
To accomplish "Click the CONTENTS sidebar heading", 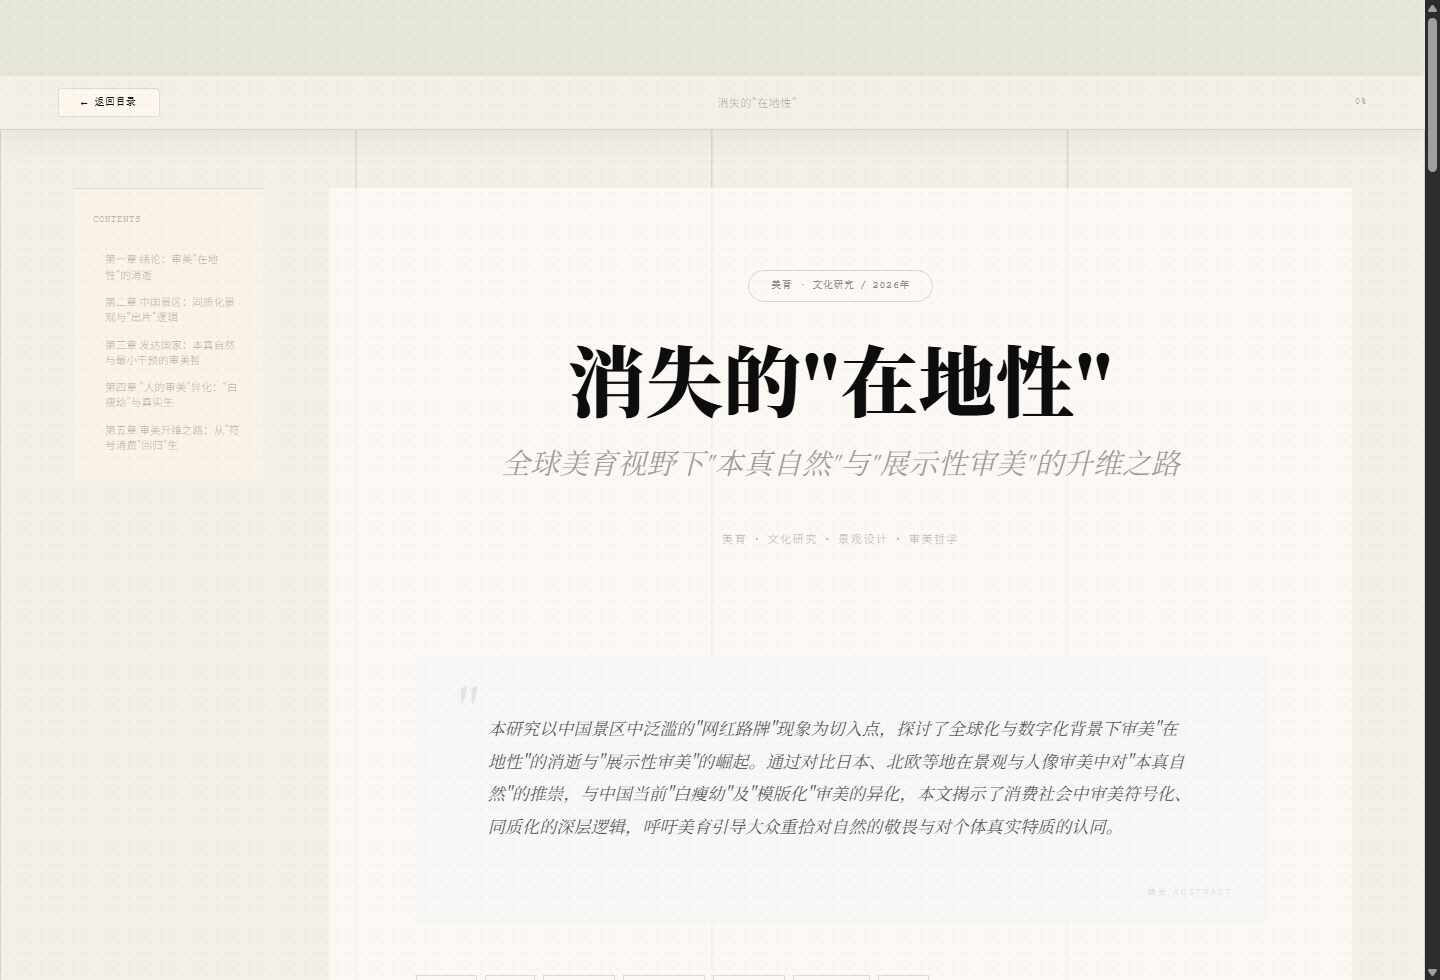I will (117, 219).
